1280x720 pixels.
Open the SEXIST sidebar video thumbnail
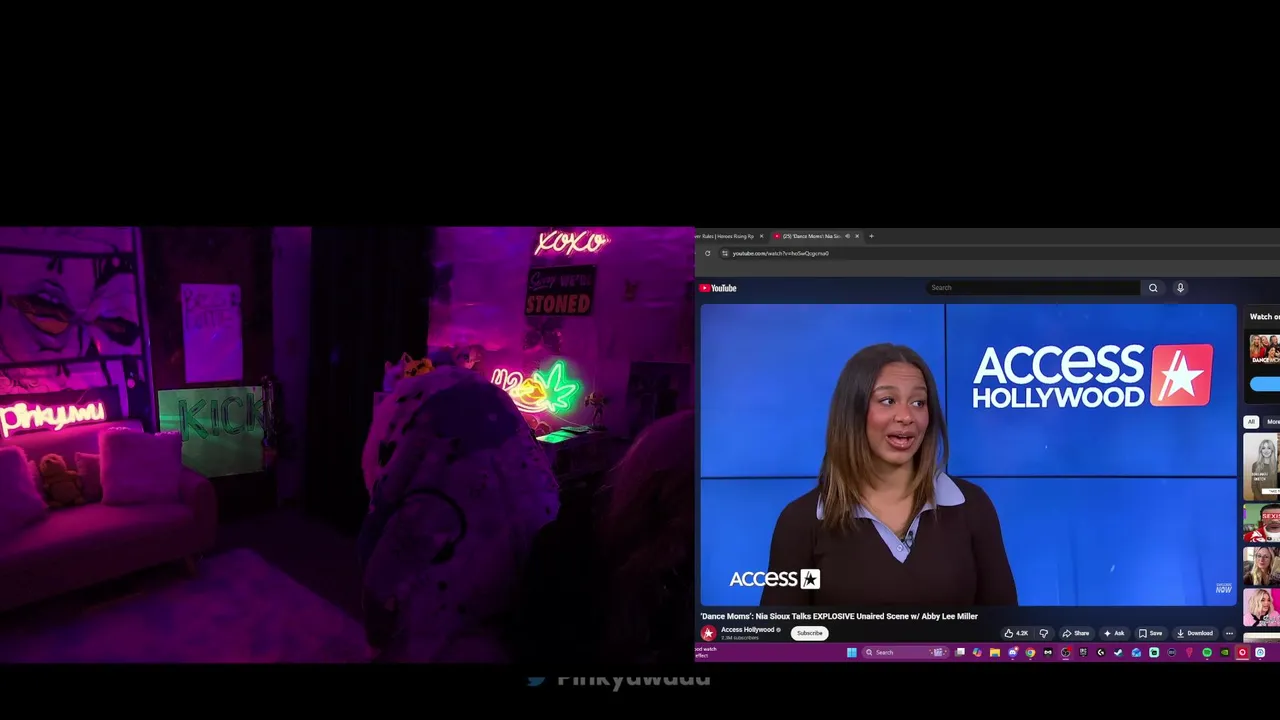coord(1262,524)
